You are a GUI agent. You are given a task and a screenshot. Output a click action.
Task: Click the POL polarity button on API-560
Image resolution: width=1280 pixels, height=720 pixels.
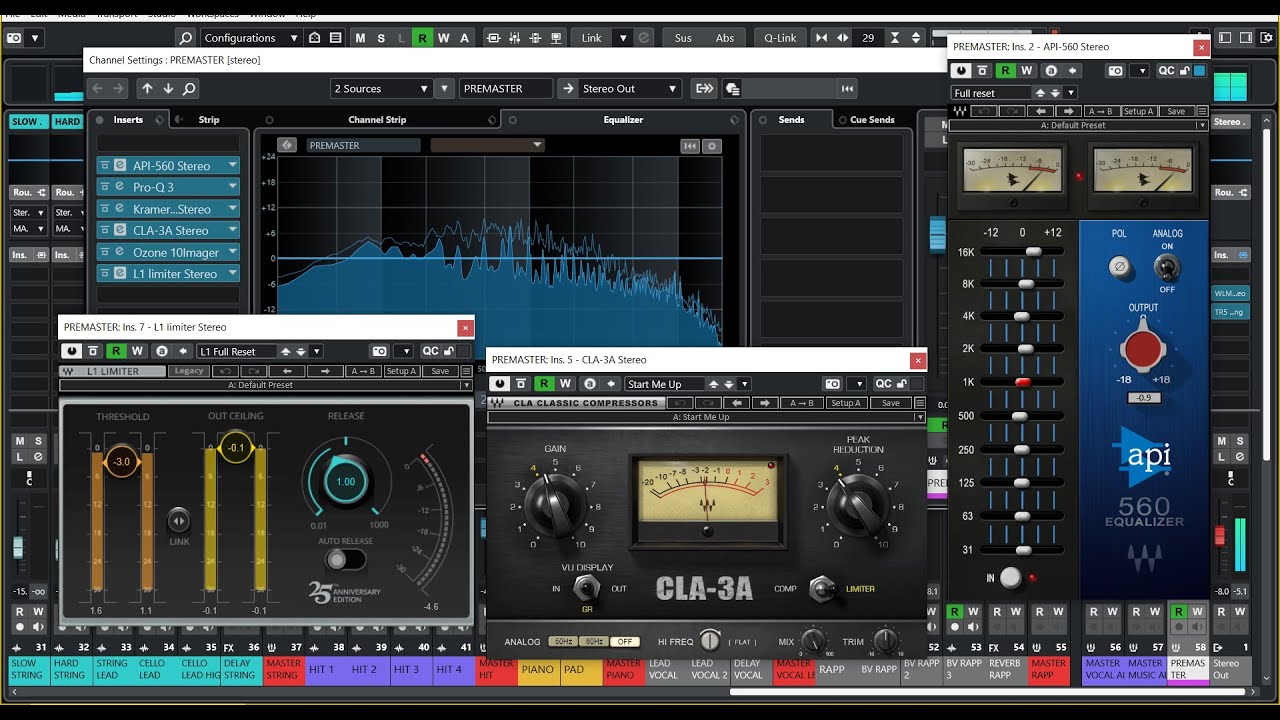(x=1120, y=267)
